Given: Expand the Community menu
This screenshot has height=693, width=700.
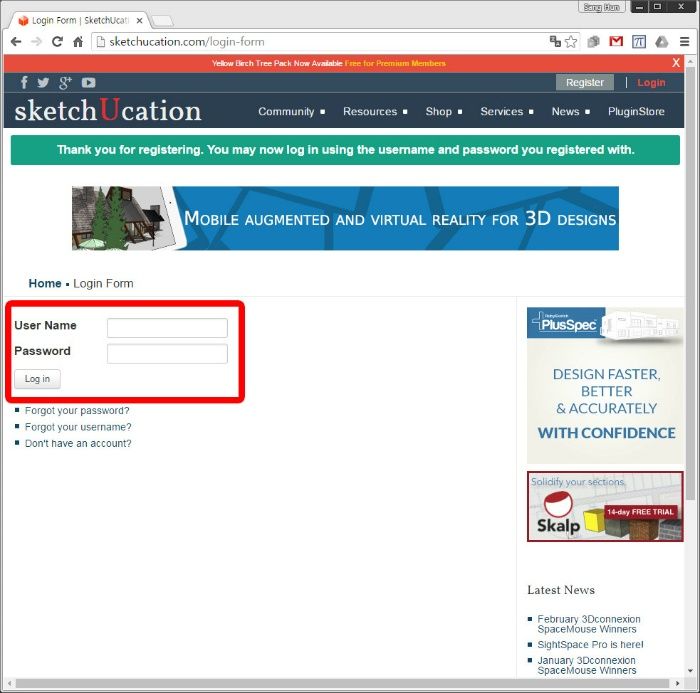Looking at the screenshot, I should [x=292, y=112].
